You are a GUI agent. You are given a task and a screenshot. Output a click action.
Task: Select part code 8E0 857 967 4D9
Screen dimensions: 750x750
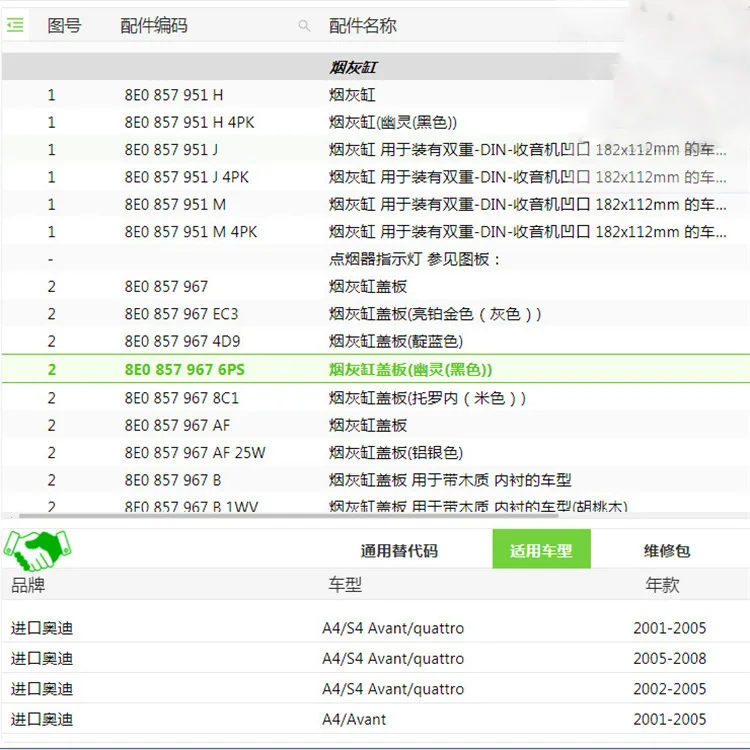[182, 341]
